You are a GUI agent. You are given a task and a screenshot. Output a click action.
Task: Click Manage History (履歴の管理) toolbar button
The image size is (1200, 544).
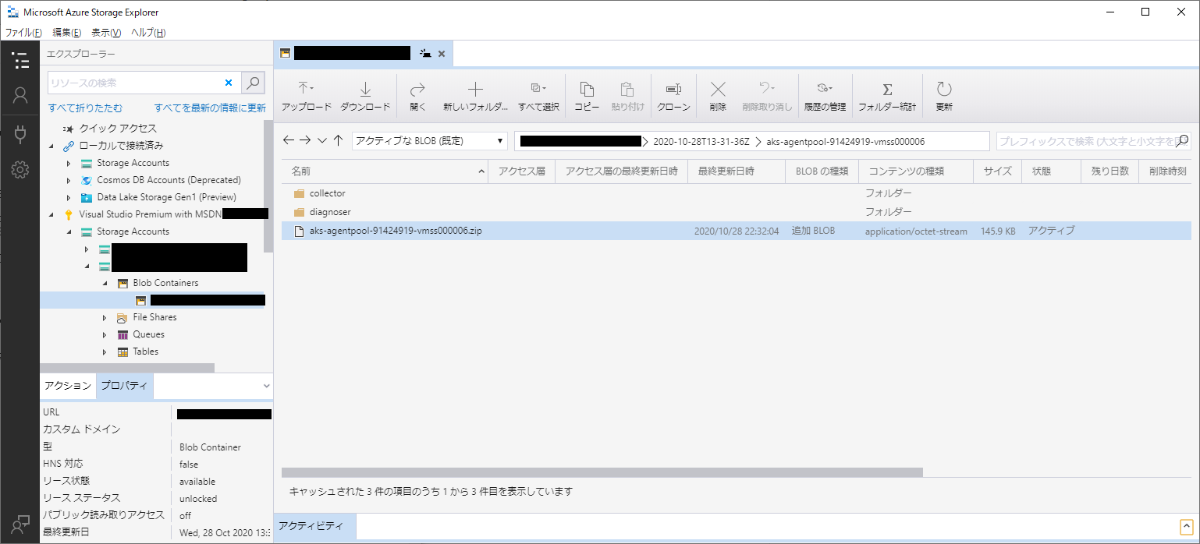824,97
